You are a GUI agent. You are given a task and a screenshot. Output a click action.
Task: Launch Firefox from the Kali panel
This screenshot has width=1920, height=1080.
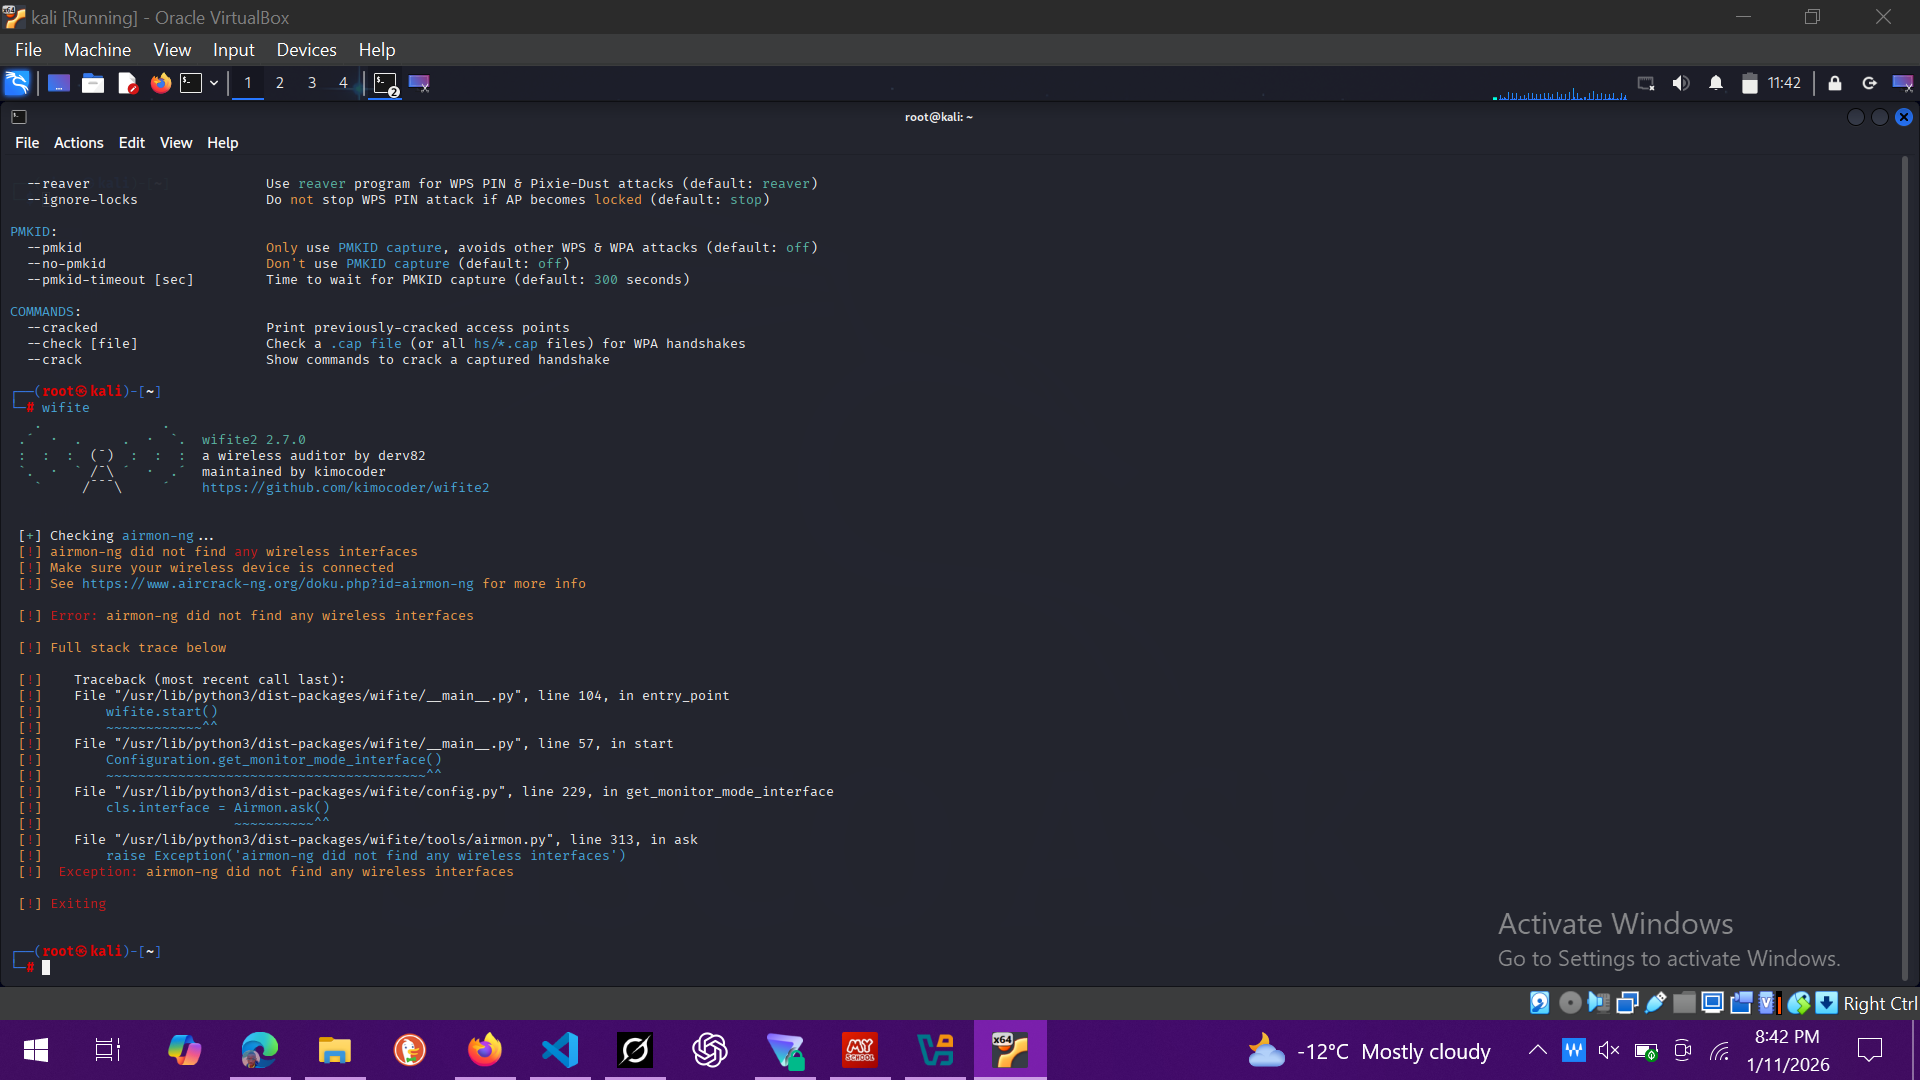(x=161, y=83)
